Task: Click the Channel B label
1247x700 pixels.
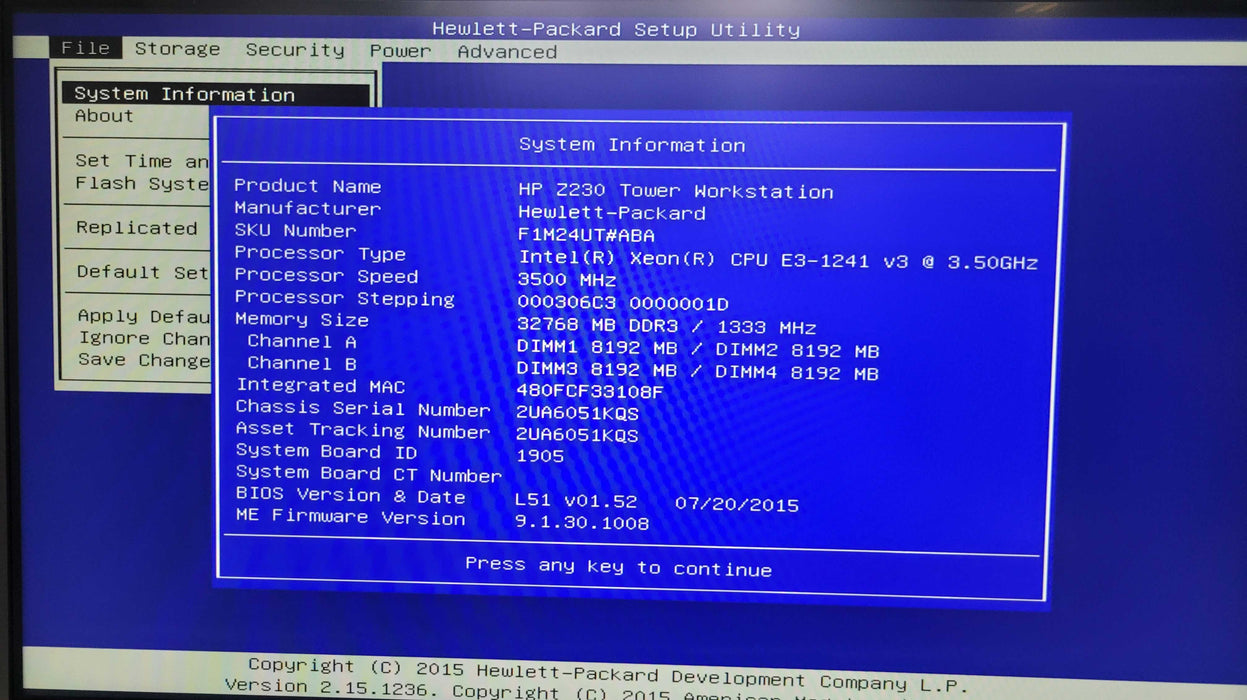Action: [x=302, y=363]
